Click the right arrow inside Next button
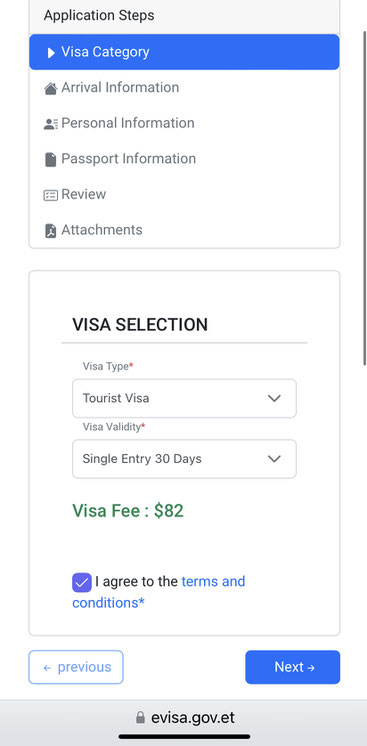 click(311, 667)
